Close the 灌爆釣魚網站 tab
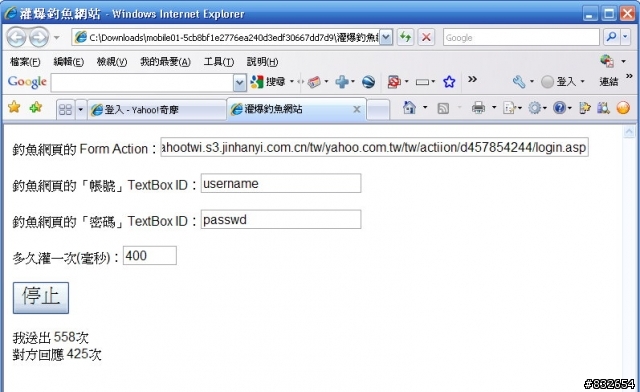The image size is (640, 392). (357, 109)
